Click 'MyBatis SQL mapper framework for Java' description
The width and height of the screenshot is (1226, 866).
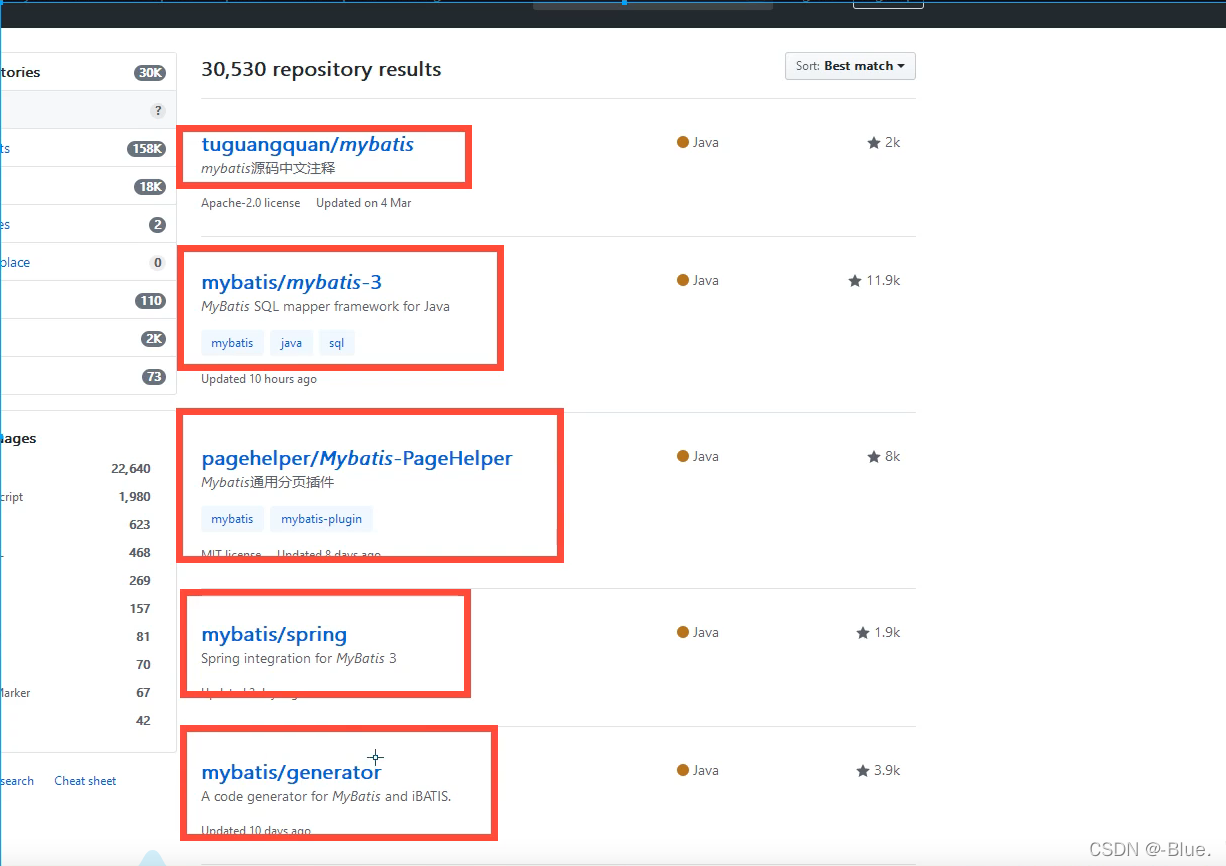point(325,306)
